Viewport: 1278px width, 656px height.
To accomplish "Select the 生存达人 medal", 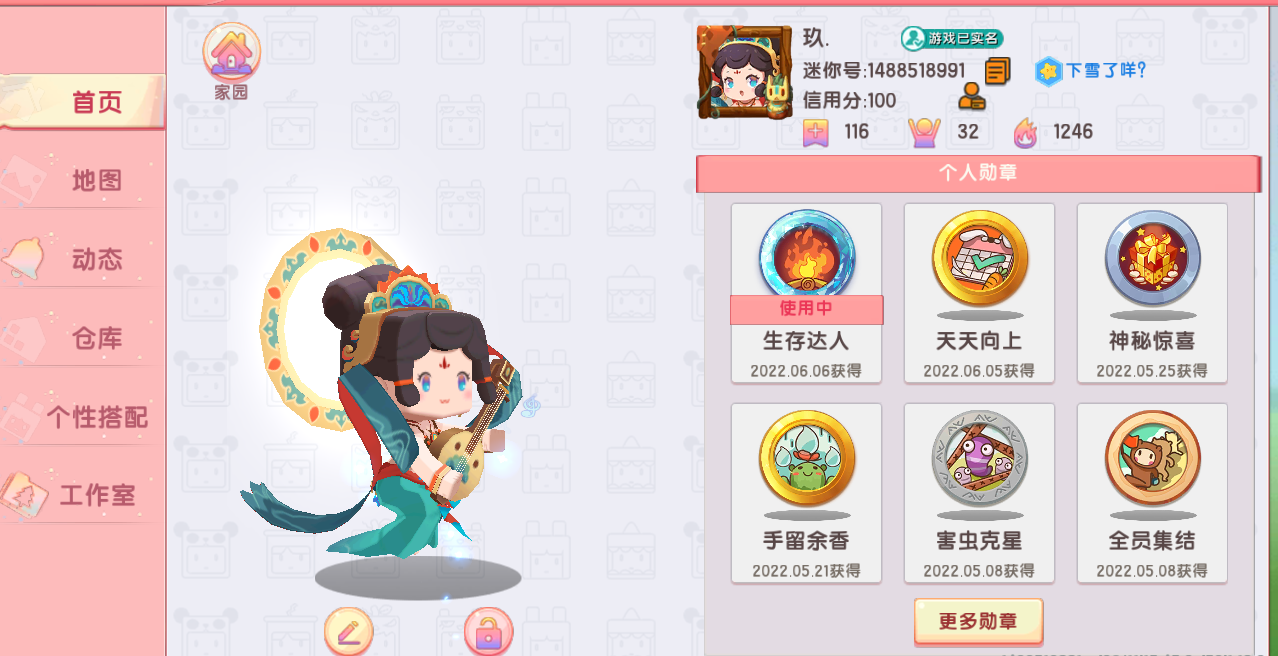I will tap(806, 293).
